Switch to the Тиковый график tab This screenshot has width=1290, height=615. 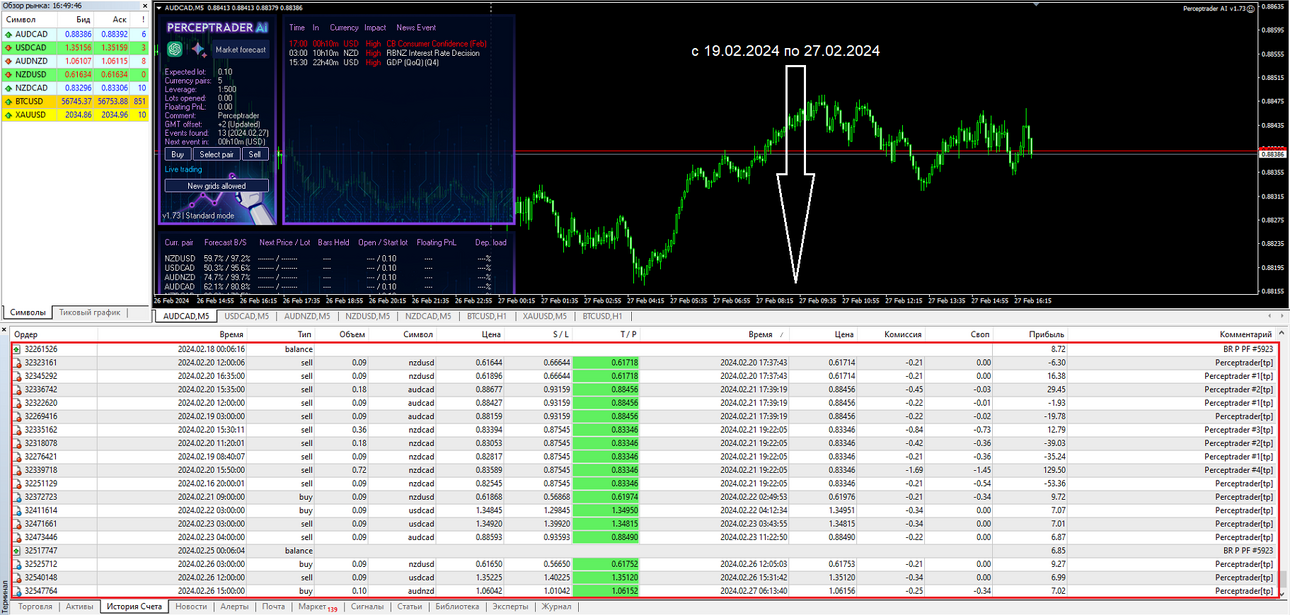[x=89, y=312]
